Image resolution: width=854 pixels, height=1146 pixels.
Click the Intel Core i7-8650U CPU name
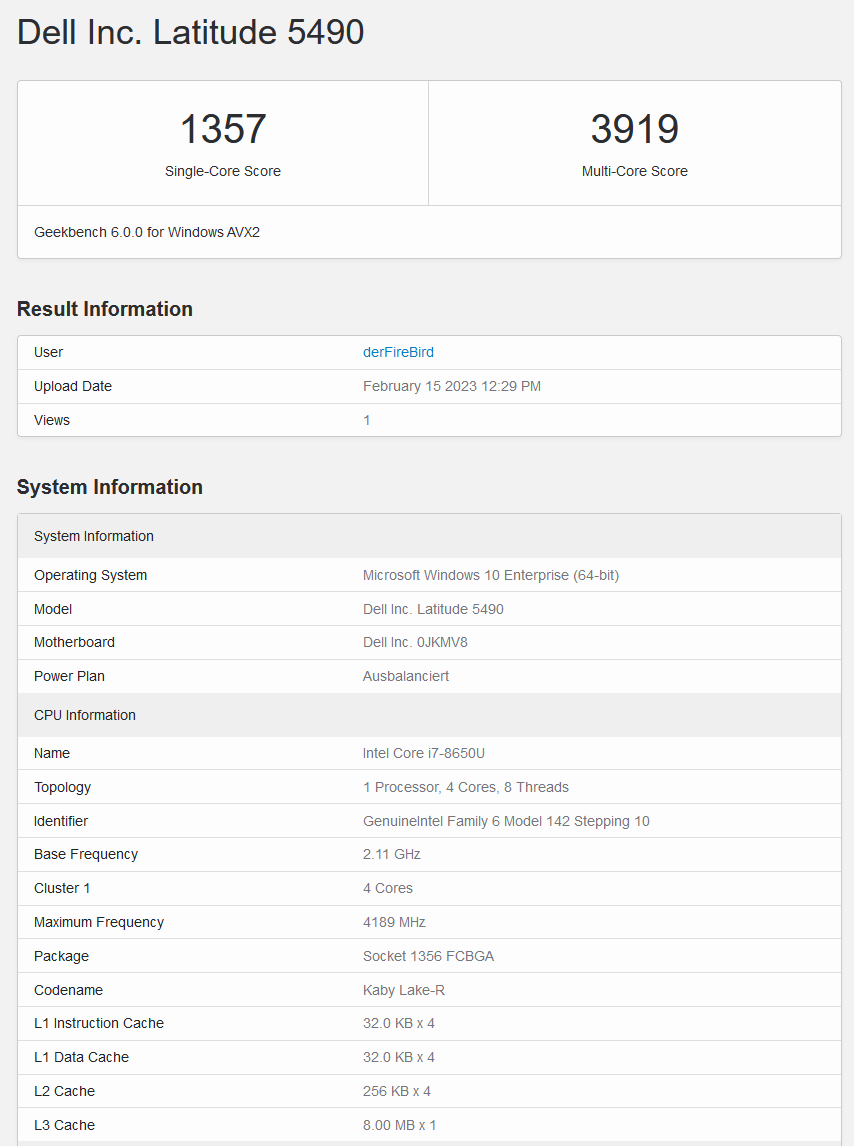424,753
